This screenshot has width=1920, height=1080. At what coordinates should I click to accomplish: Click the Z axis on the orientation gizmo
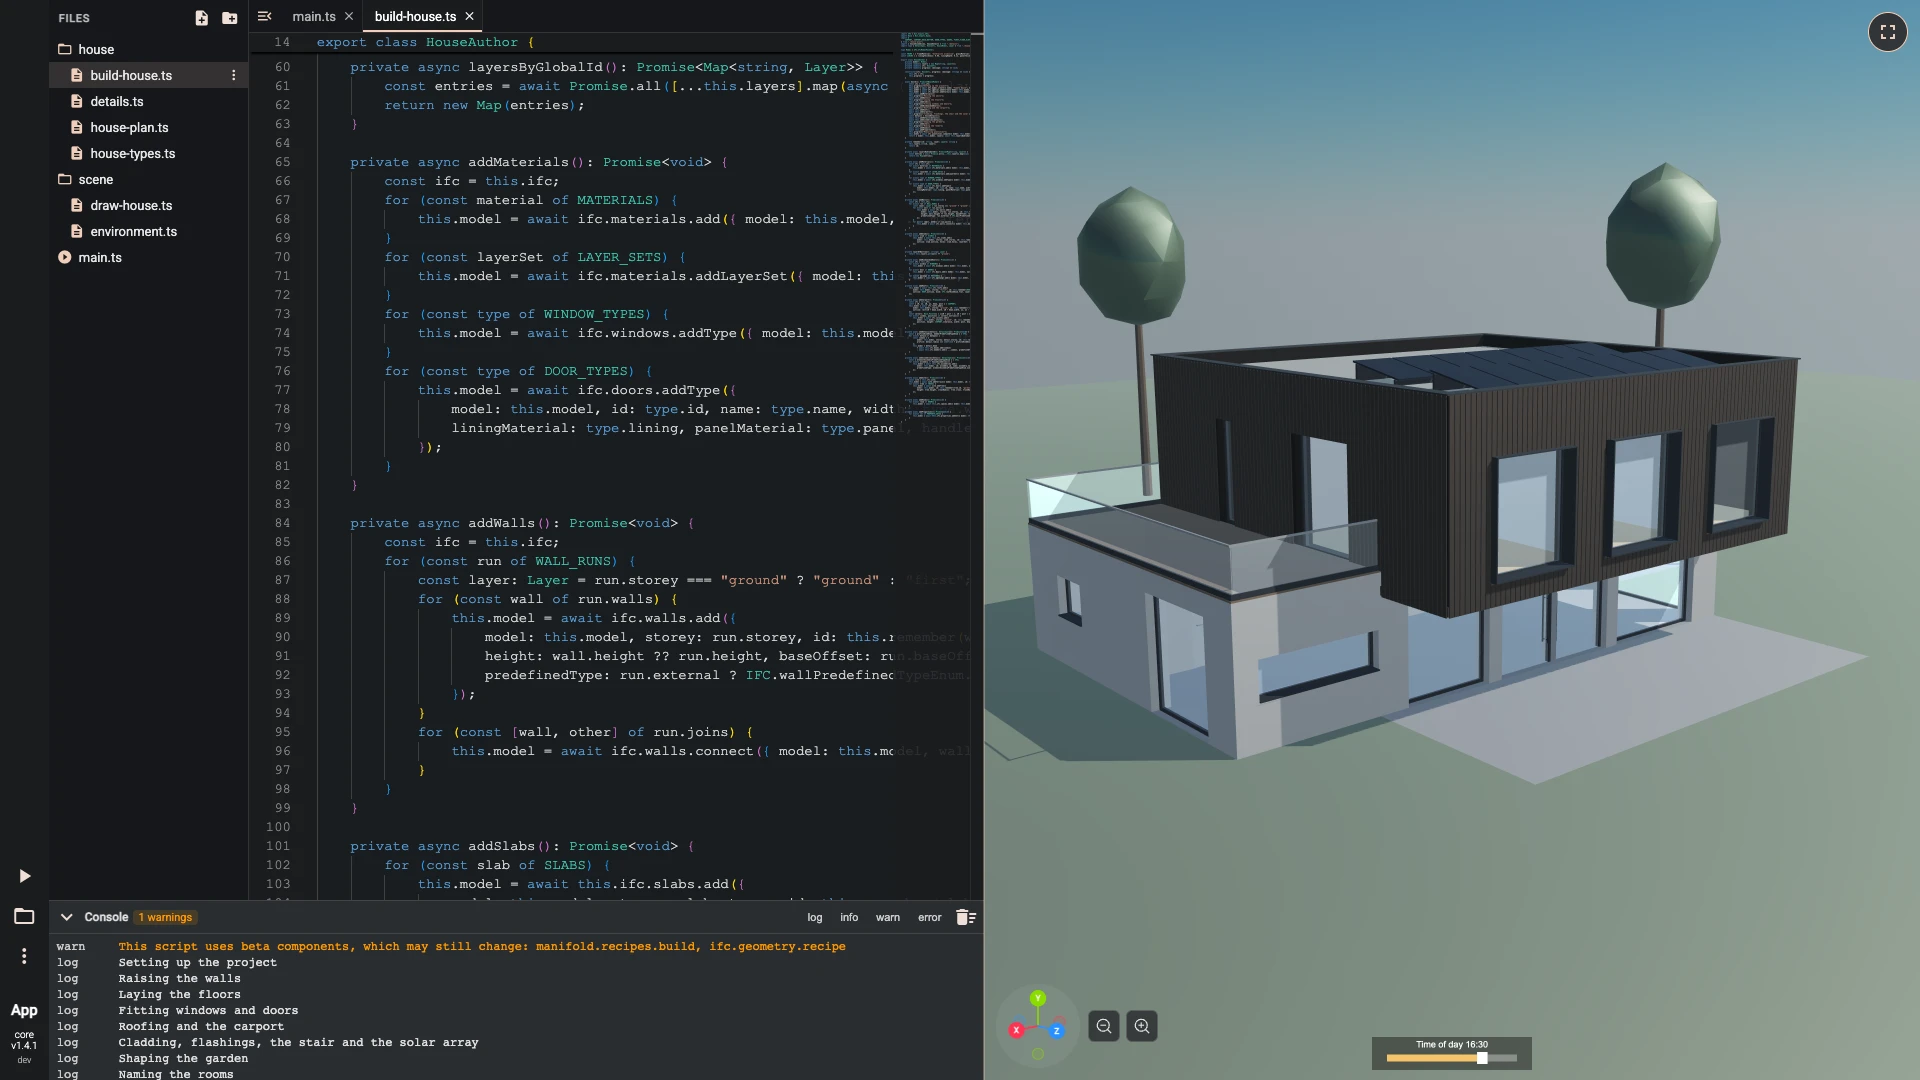click(x=1057, y=1030)
